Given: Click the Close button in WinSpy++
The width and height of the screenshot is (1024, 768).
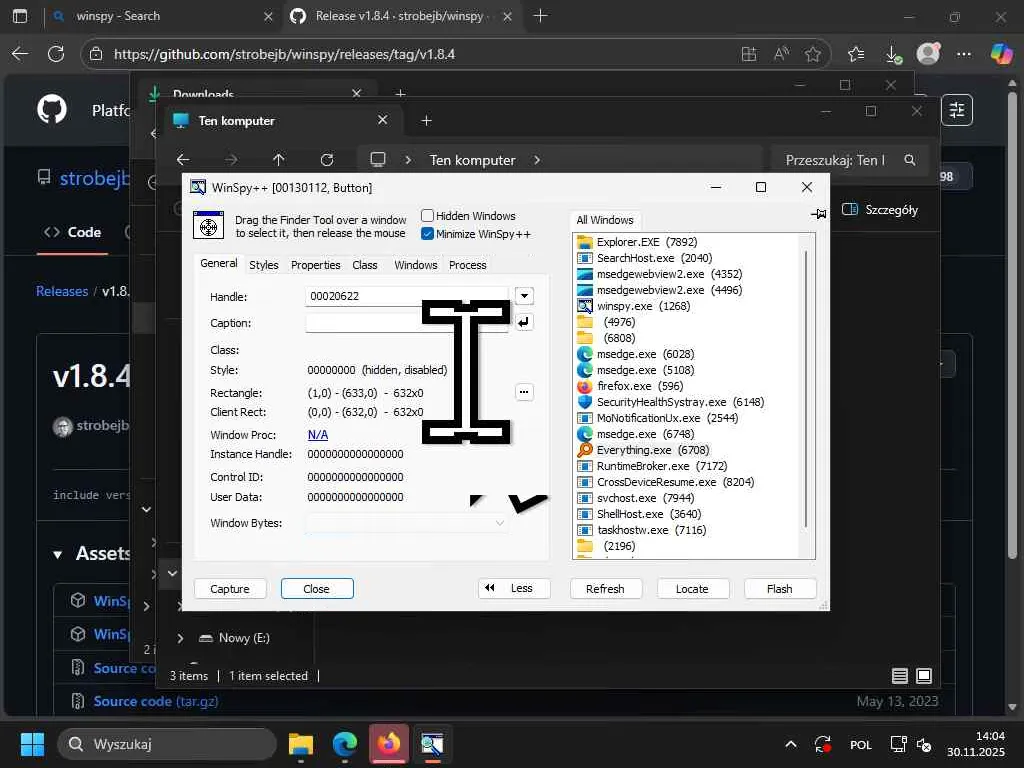Looking at the screenshot, I should 317,588.
